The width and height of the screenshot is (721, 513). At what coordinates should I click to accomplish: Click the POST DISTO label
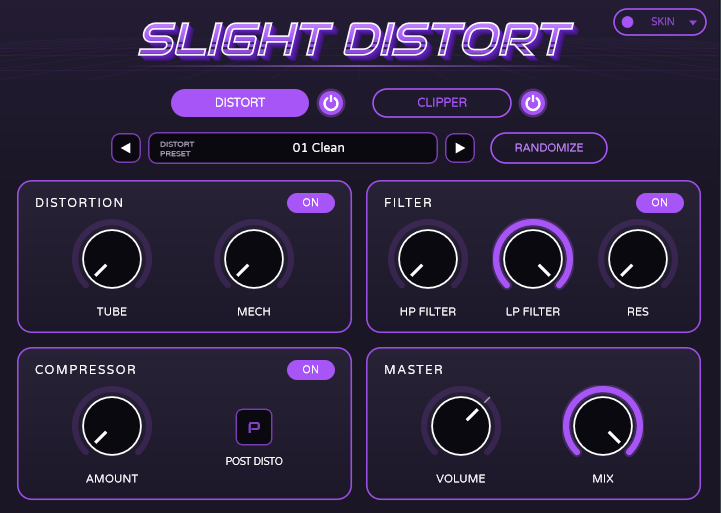click(x=254, y=461)
